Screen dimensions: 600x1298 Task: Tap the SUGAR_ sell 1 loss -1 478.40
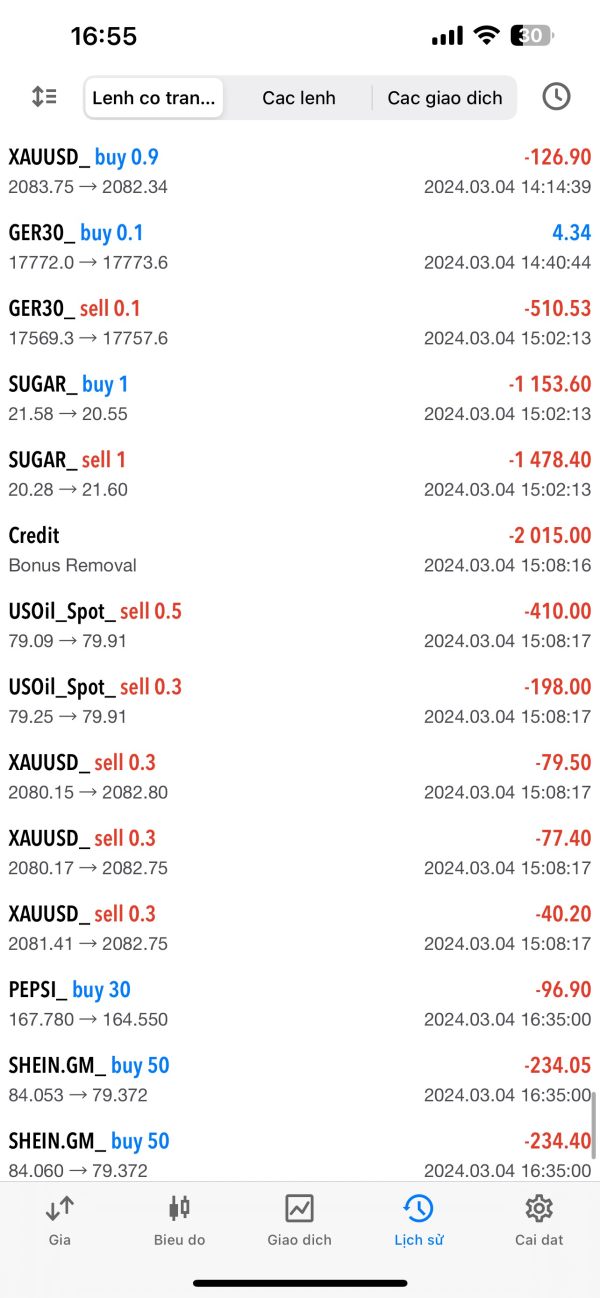tap(549, 460)
